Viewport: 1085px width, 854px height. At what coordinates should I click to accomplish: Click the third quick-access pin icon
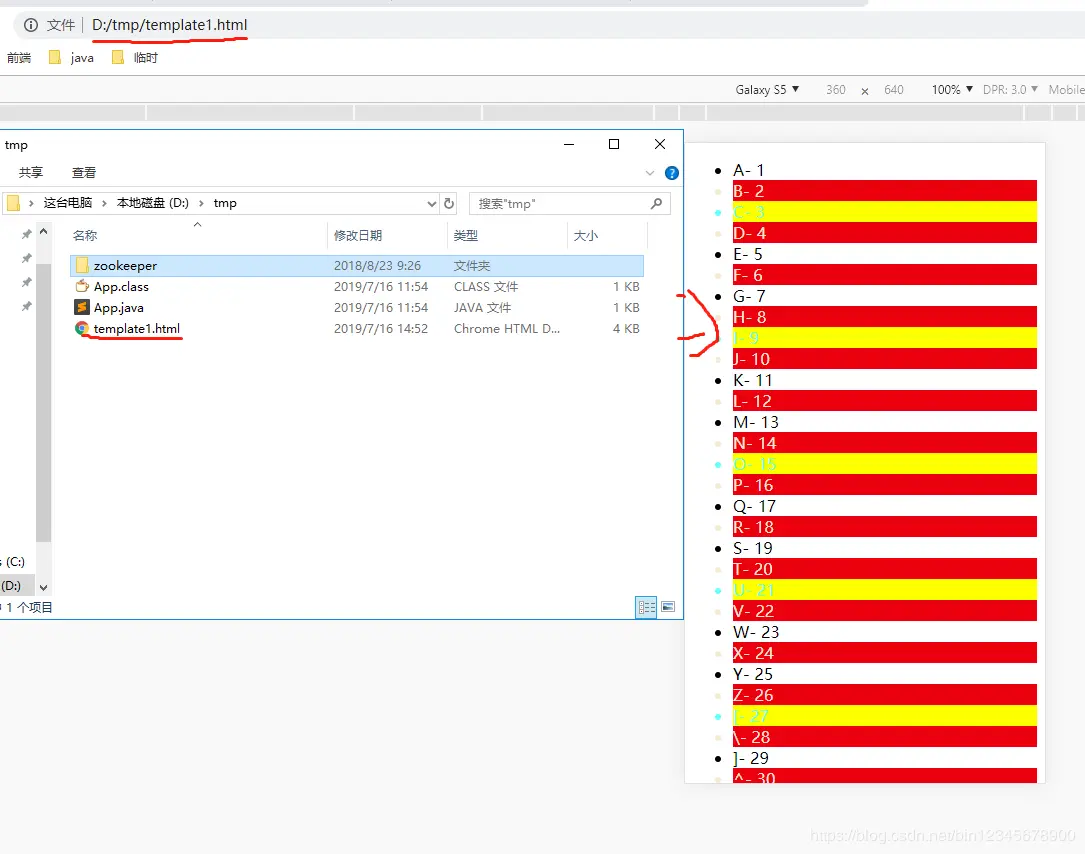click(26, 282)
